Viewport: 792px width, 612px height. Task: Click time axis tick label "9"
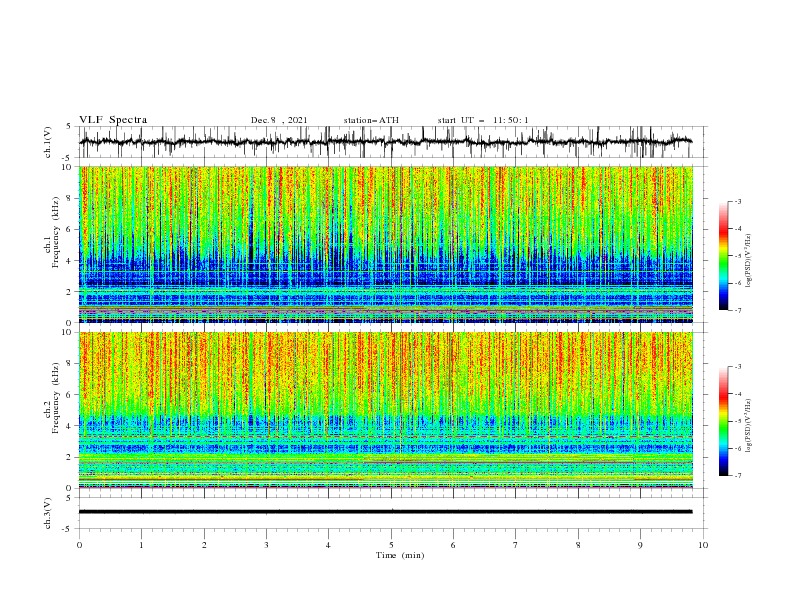(640, 545)
